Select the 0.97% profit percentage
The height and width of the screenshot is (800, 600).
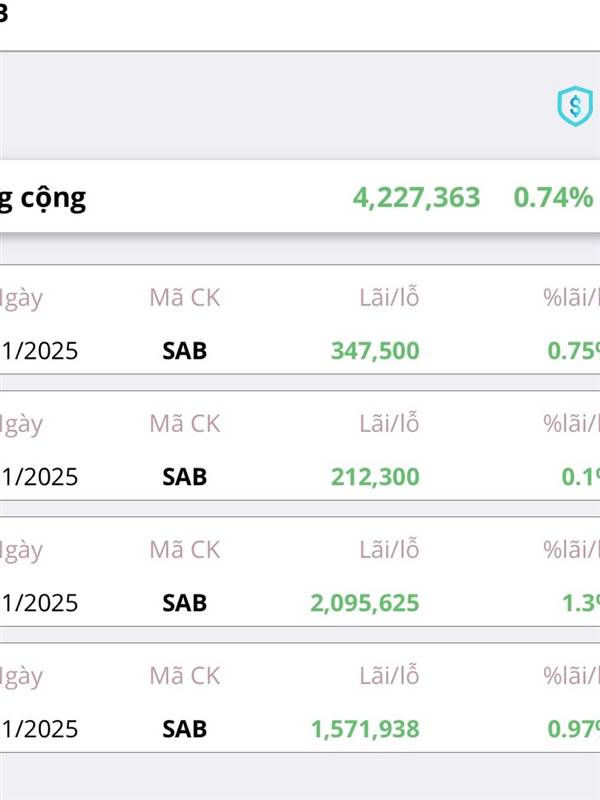(574, 729)
